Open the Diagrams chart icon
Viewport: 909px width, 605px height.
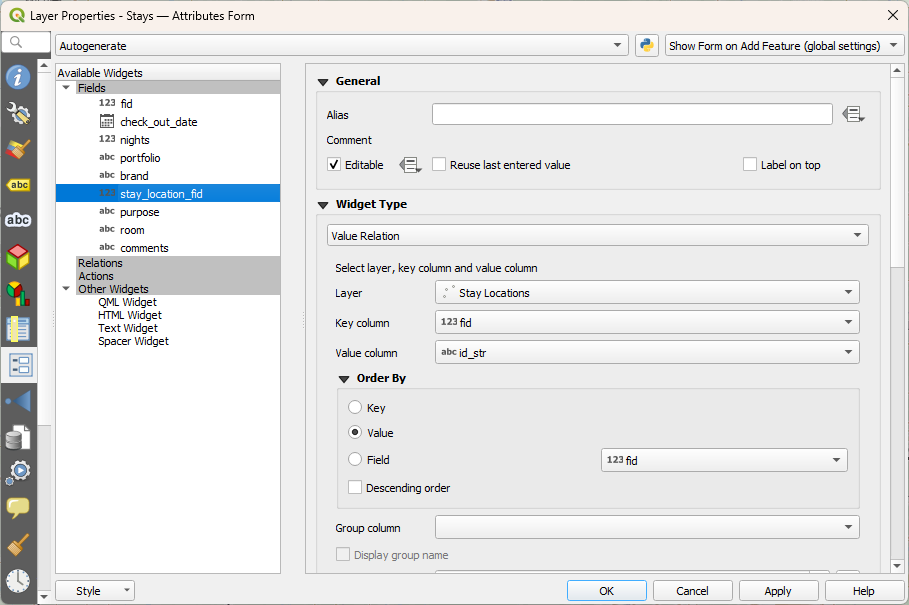click(x=18, y=293)
